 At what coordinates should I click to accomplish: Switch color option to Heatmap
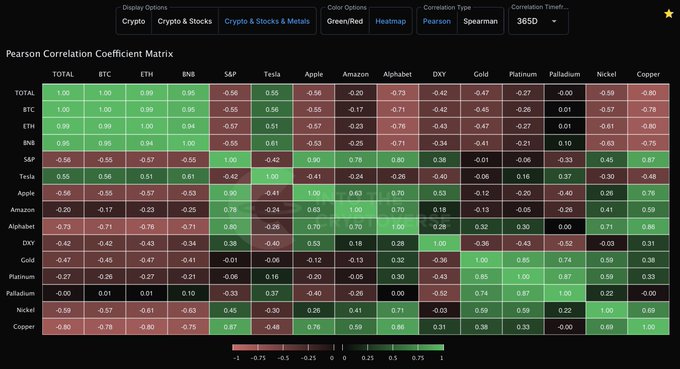[x=391, y=21]
